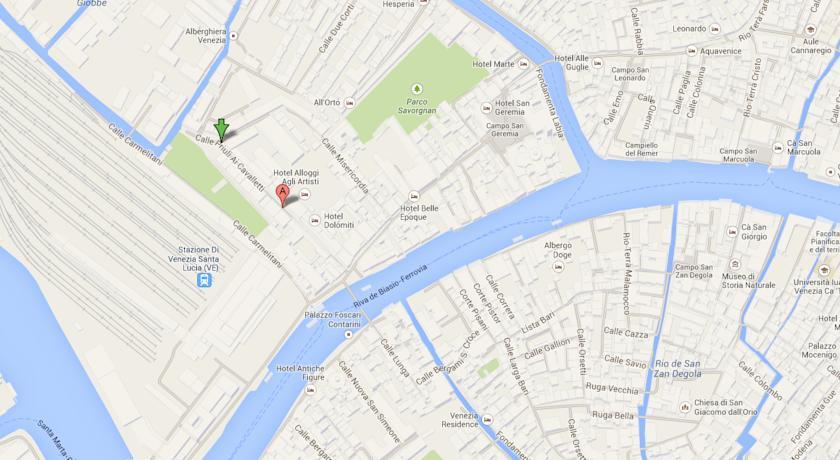Open the Hotel Dolomiti bed icon
The image size is (840, 460).
pyautogui.click(x=315, y=220)
